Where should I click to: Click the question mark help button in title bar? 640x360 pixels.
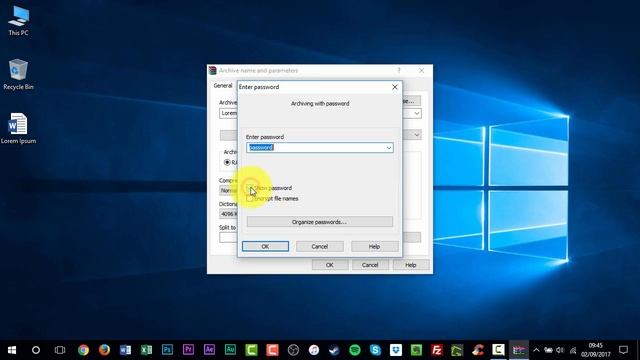coord(399,71)
